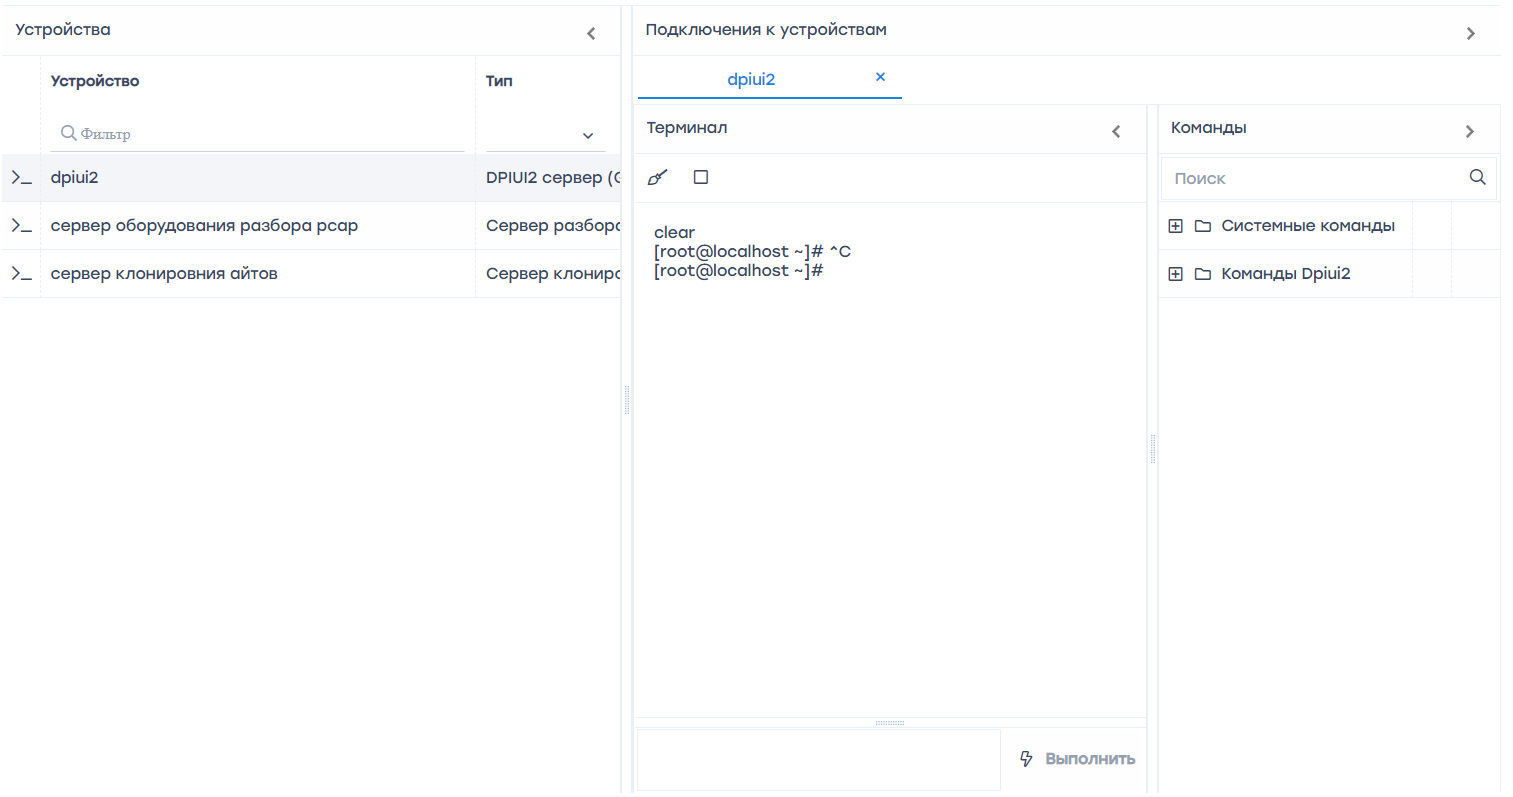Image resolution: width=1513 pixels, height=797 pixels.
Task: Click the terminal icon for dpiui2 device
Action: [x=21, y=178]
